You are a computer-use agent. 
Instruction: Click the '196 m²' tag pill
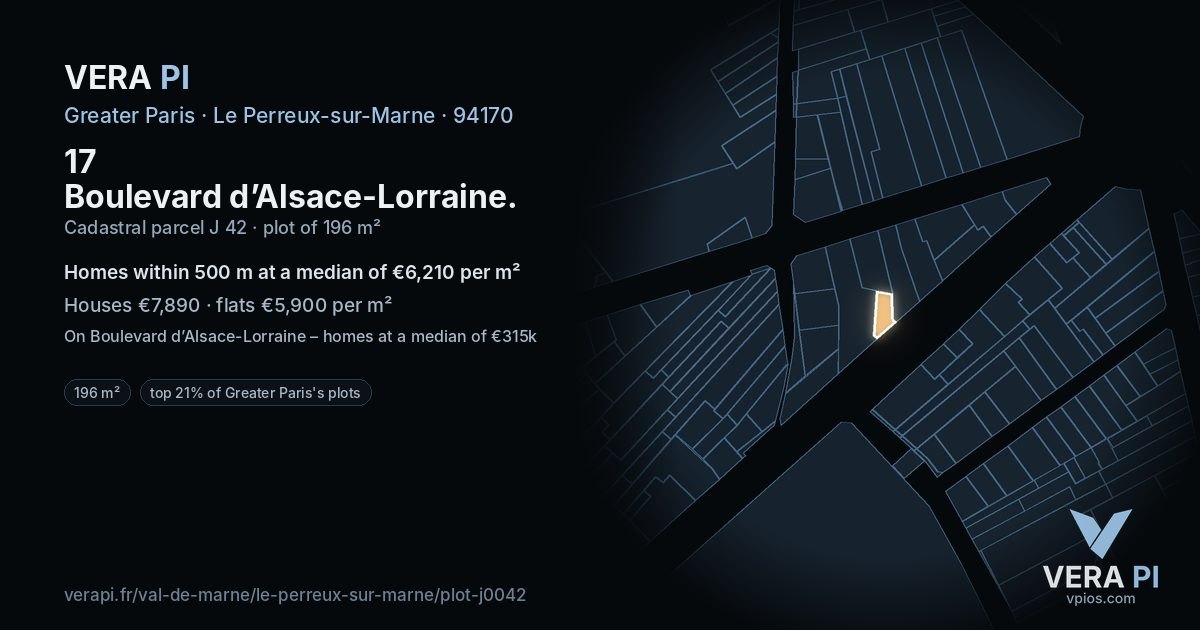click(97, 393)
